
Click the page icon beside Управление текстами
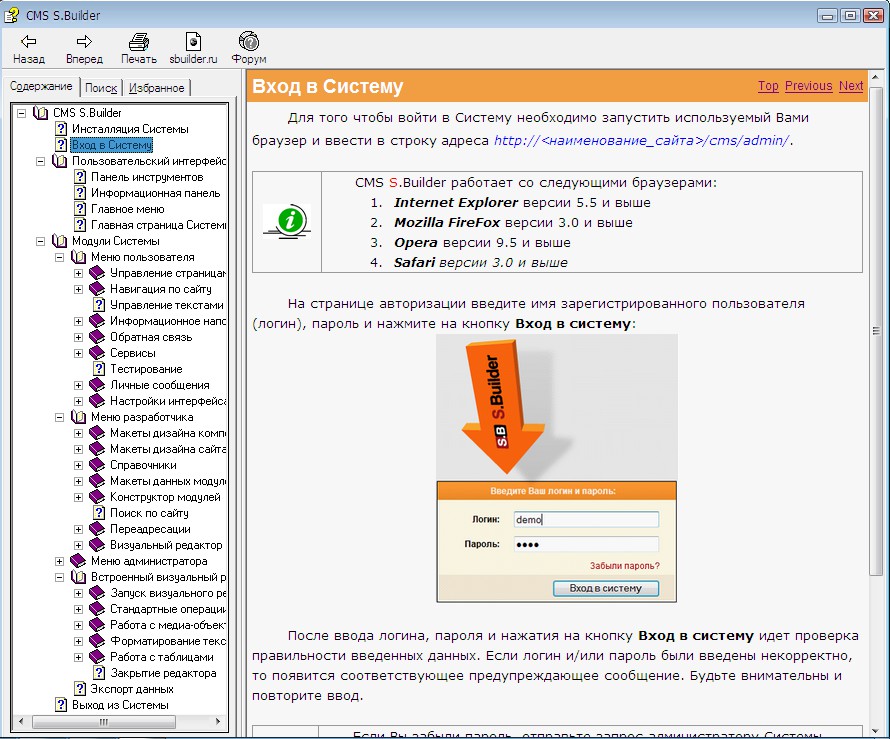click(99, 305)
